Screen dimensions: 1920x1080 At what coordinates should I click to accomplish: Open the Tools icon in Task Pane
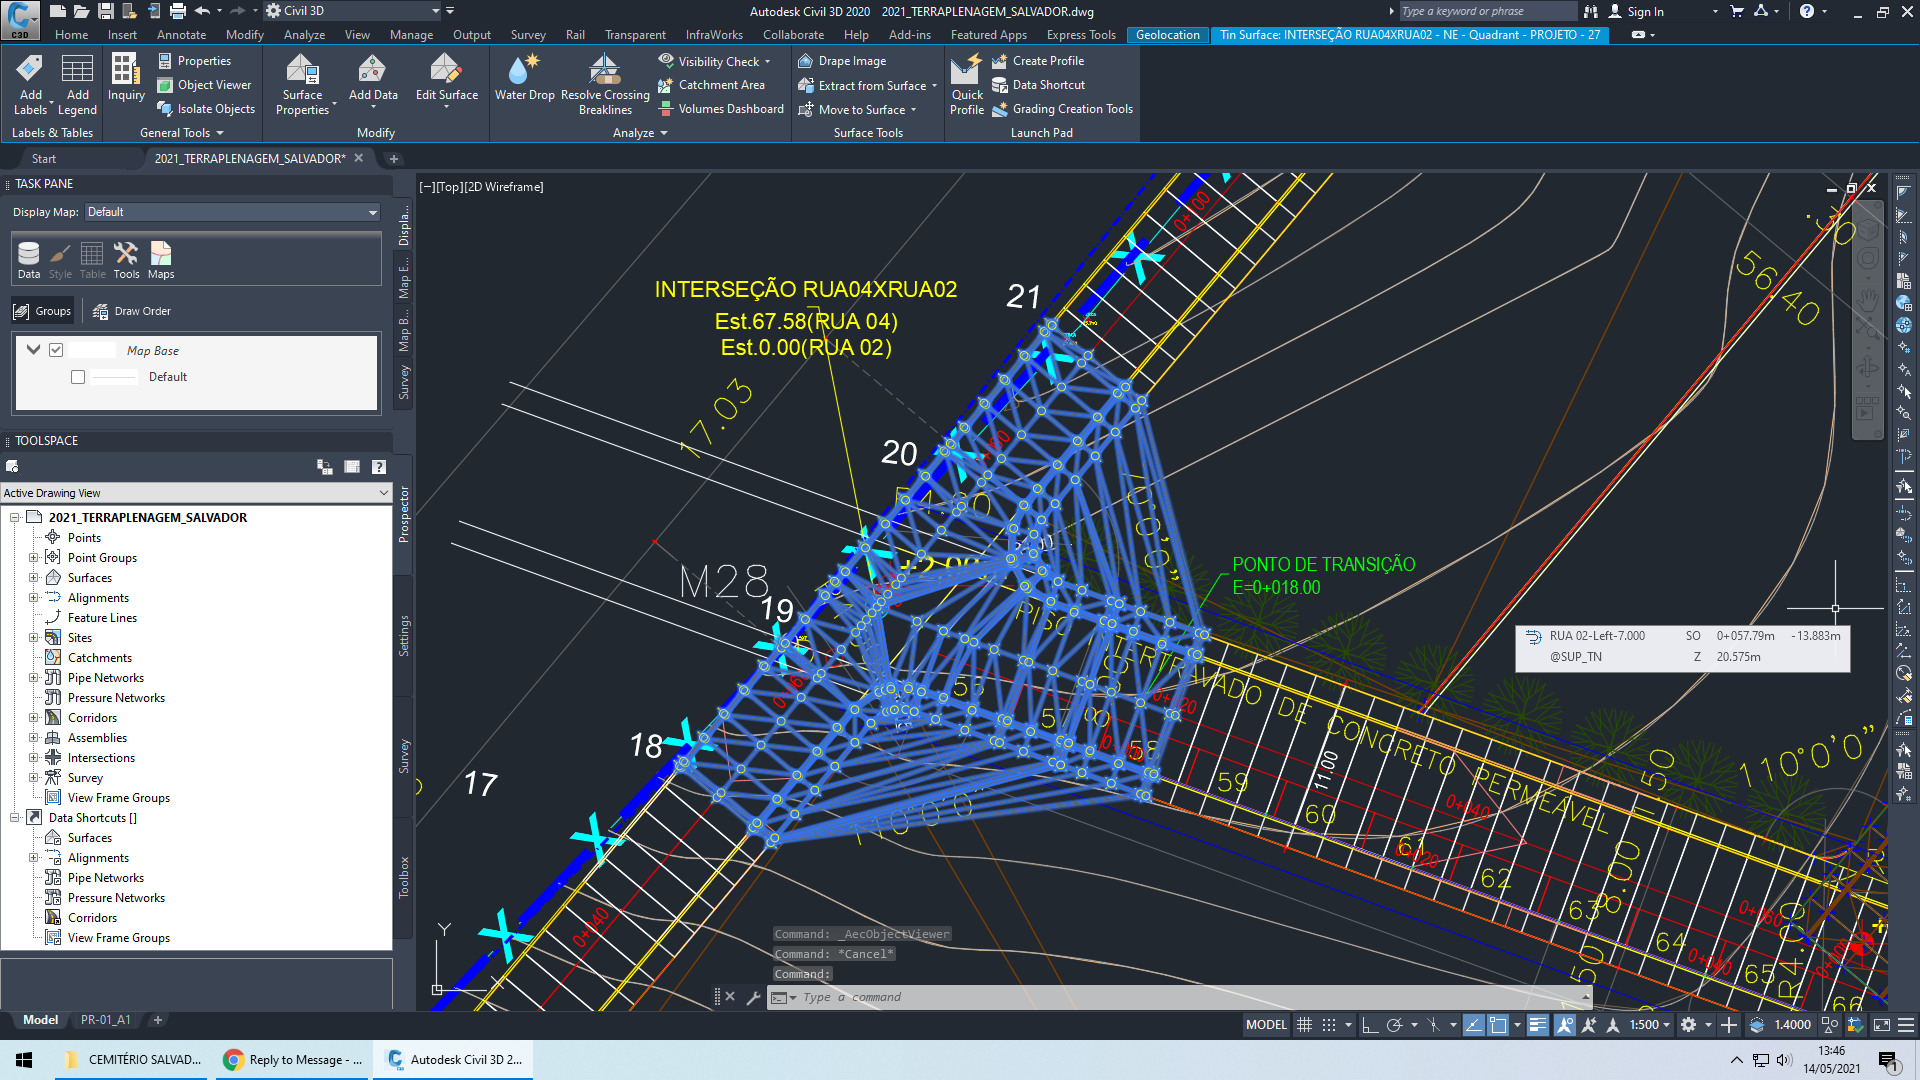coord(126,261)
